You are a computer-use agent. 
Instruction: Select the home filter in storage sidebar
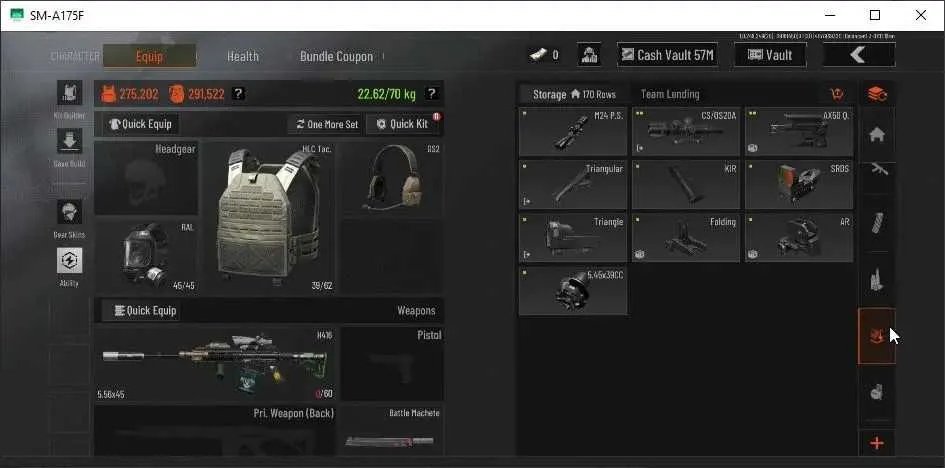(x=877, y=136)
